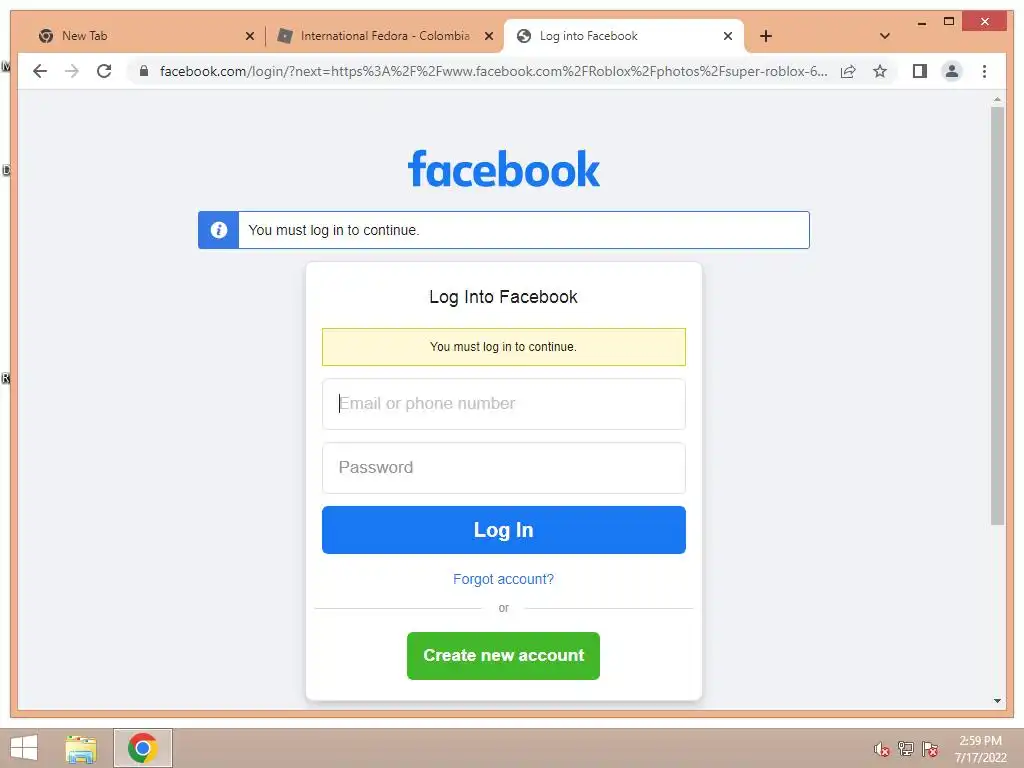Open the Chrome profile avatar menu
This screenshot has height=768, width=1024.
[x=952, y=71]
